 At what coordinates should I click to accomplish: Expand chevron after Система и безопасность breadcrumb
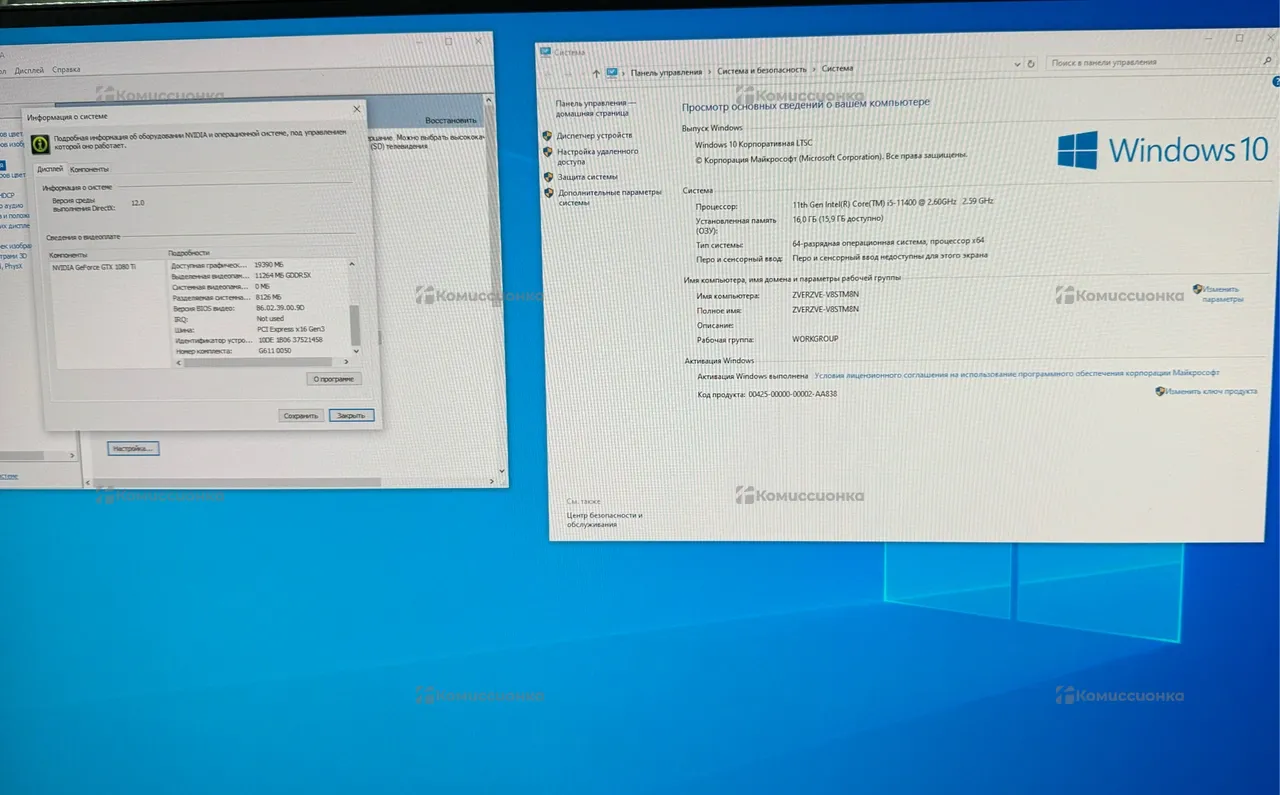(814, 70)
